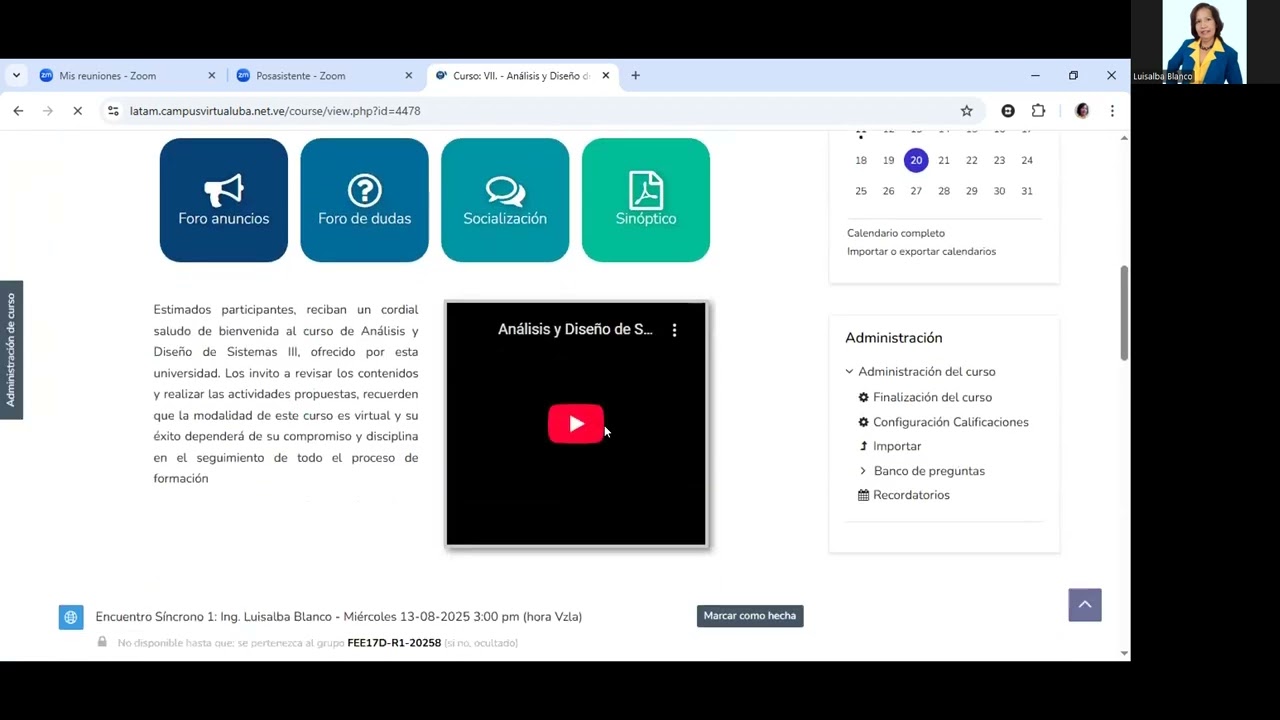The width and height of the screenshot is (1280, 720).
Task: Open Configuración Calificaciones
Action: tap(950, 422)
